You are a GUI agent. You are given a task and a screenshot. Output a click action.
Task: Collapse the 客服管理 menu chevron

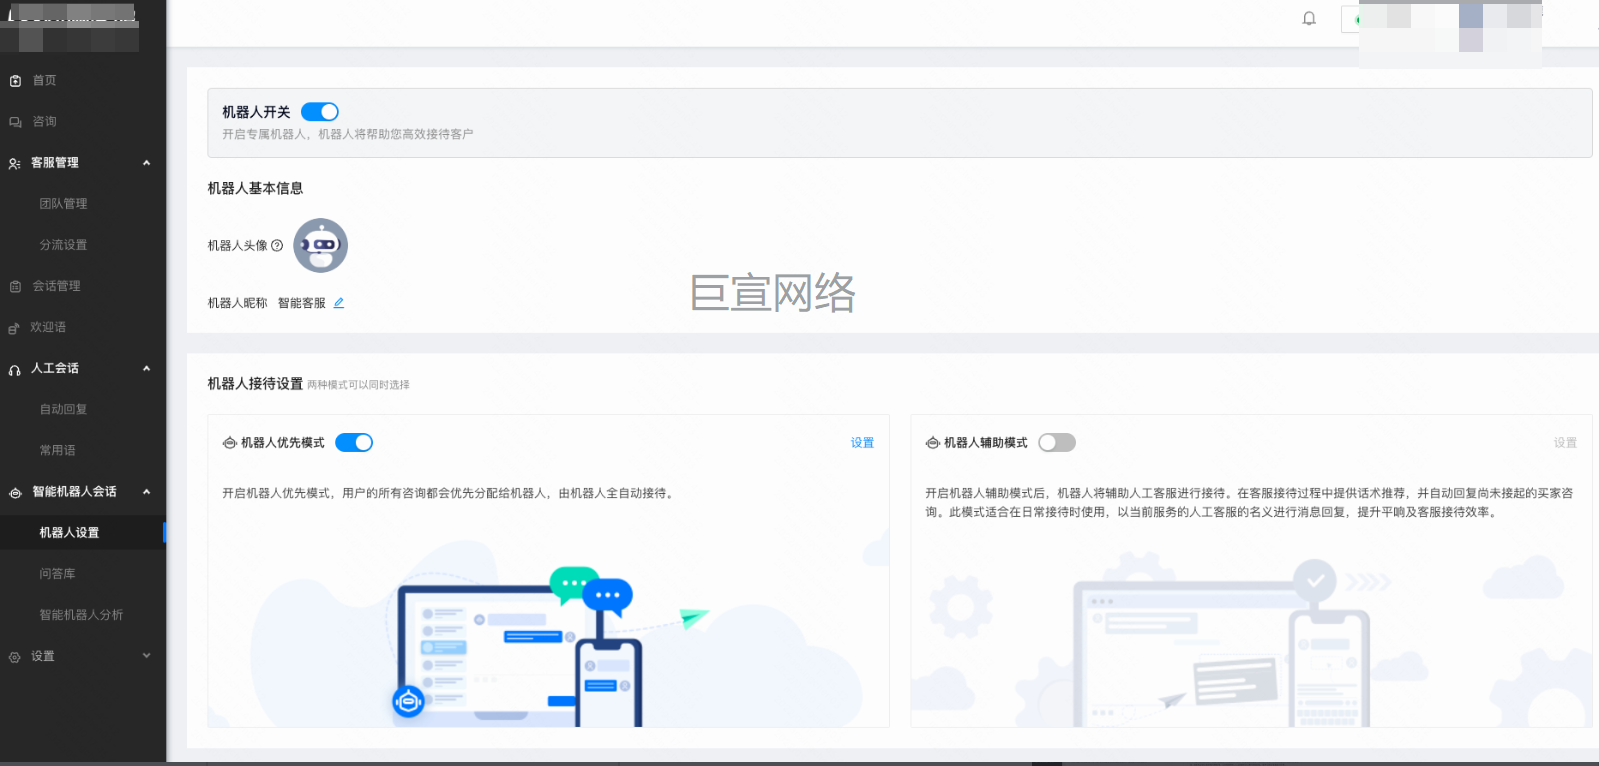pyautogui.click(x=147, y=163)
